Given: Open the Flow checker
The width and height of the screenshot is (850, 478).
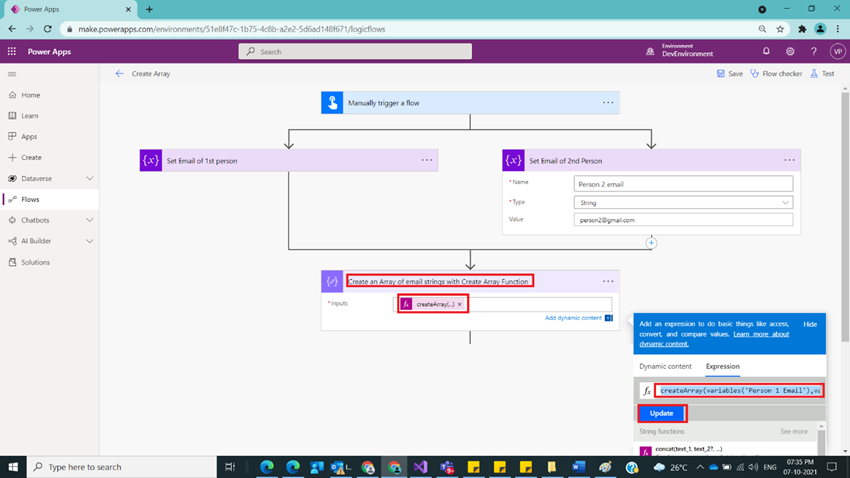Looking at the screenshot, I should (x=776, y=74).
